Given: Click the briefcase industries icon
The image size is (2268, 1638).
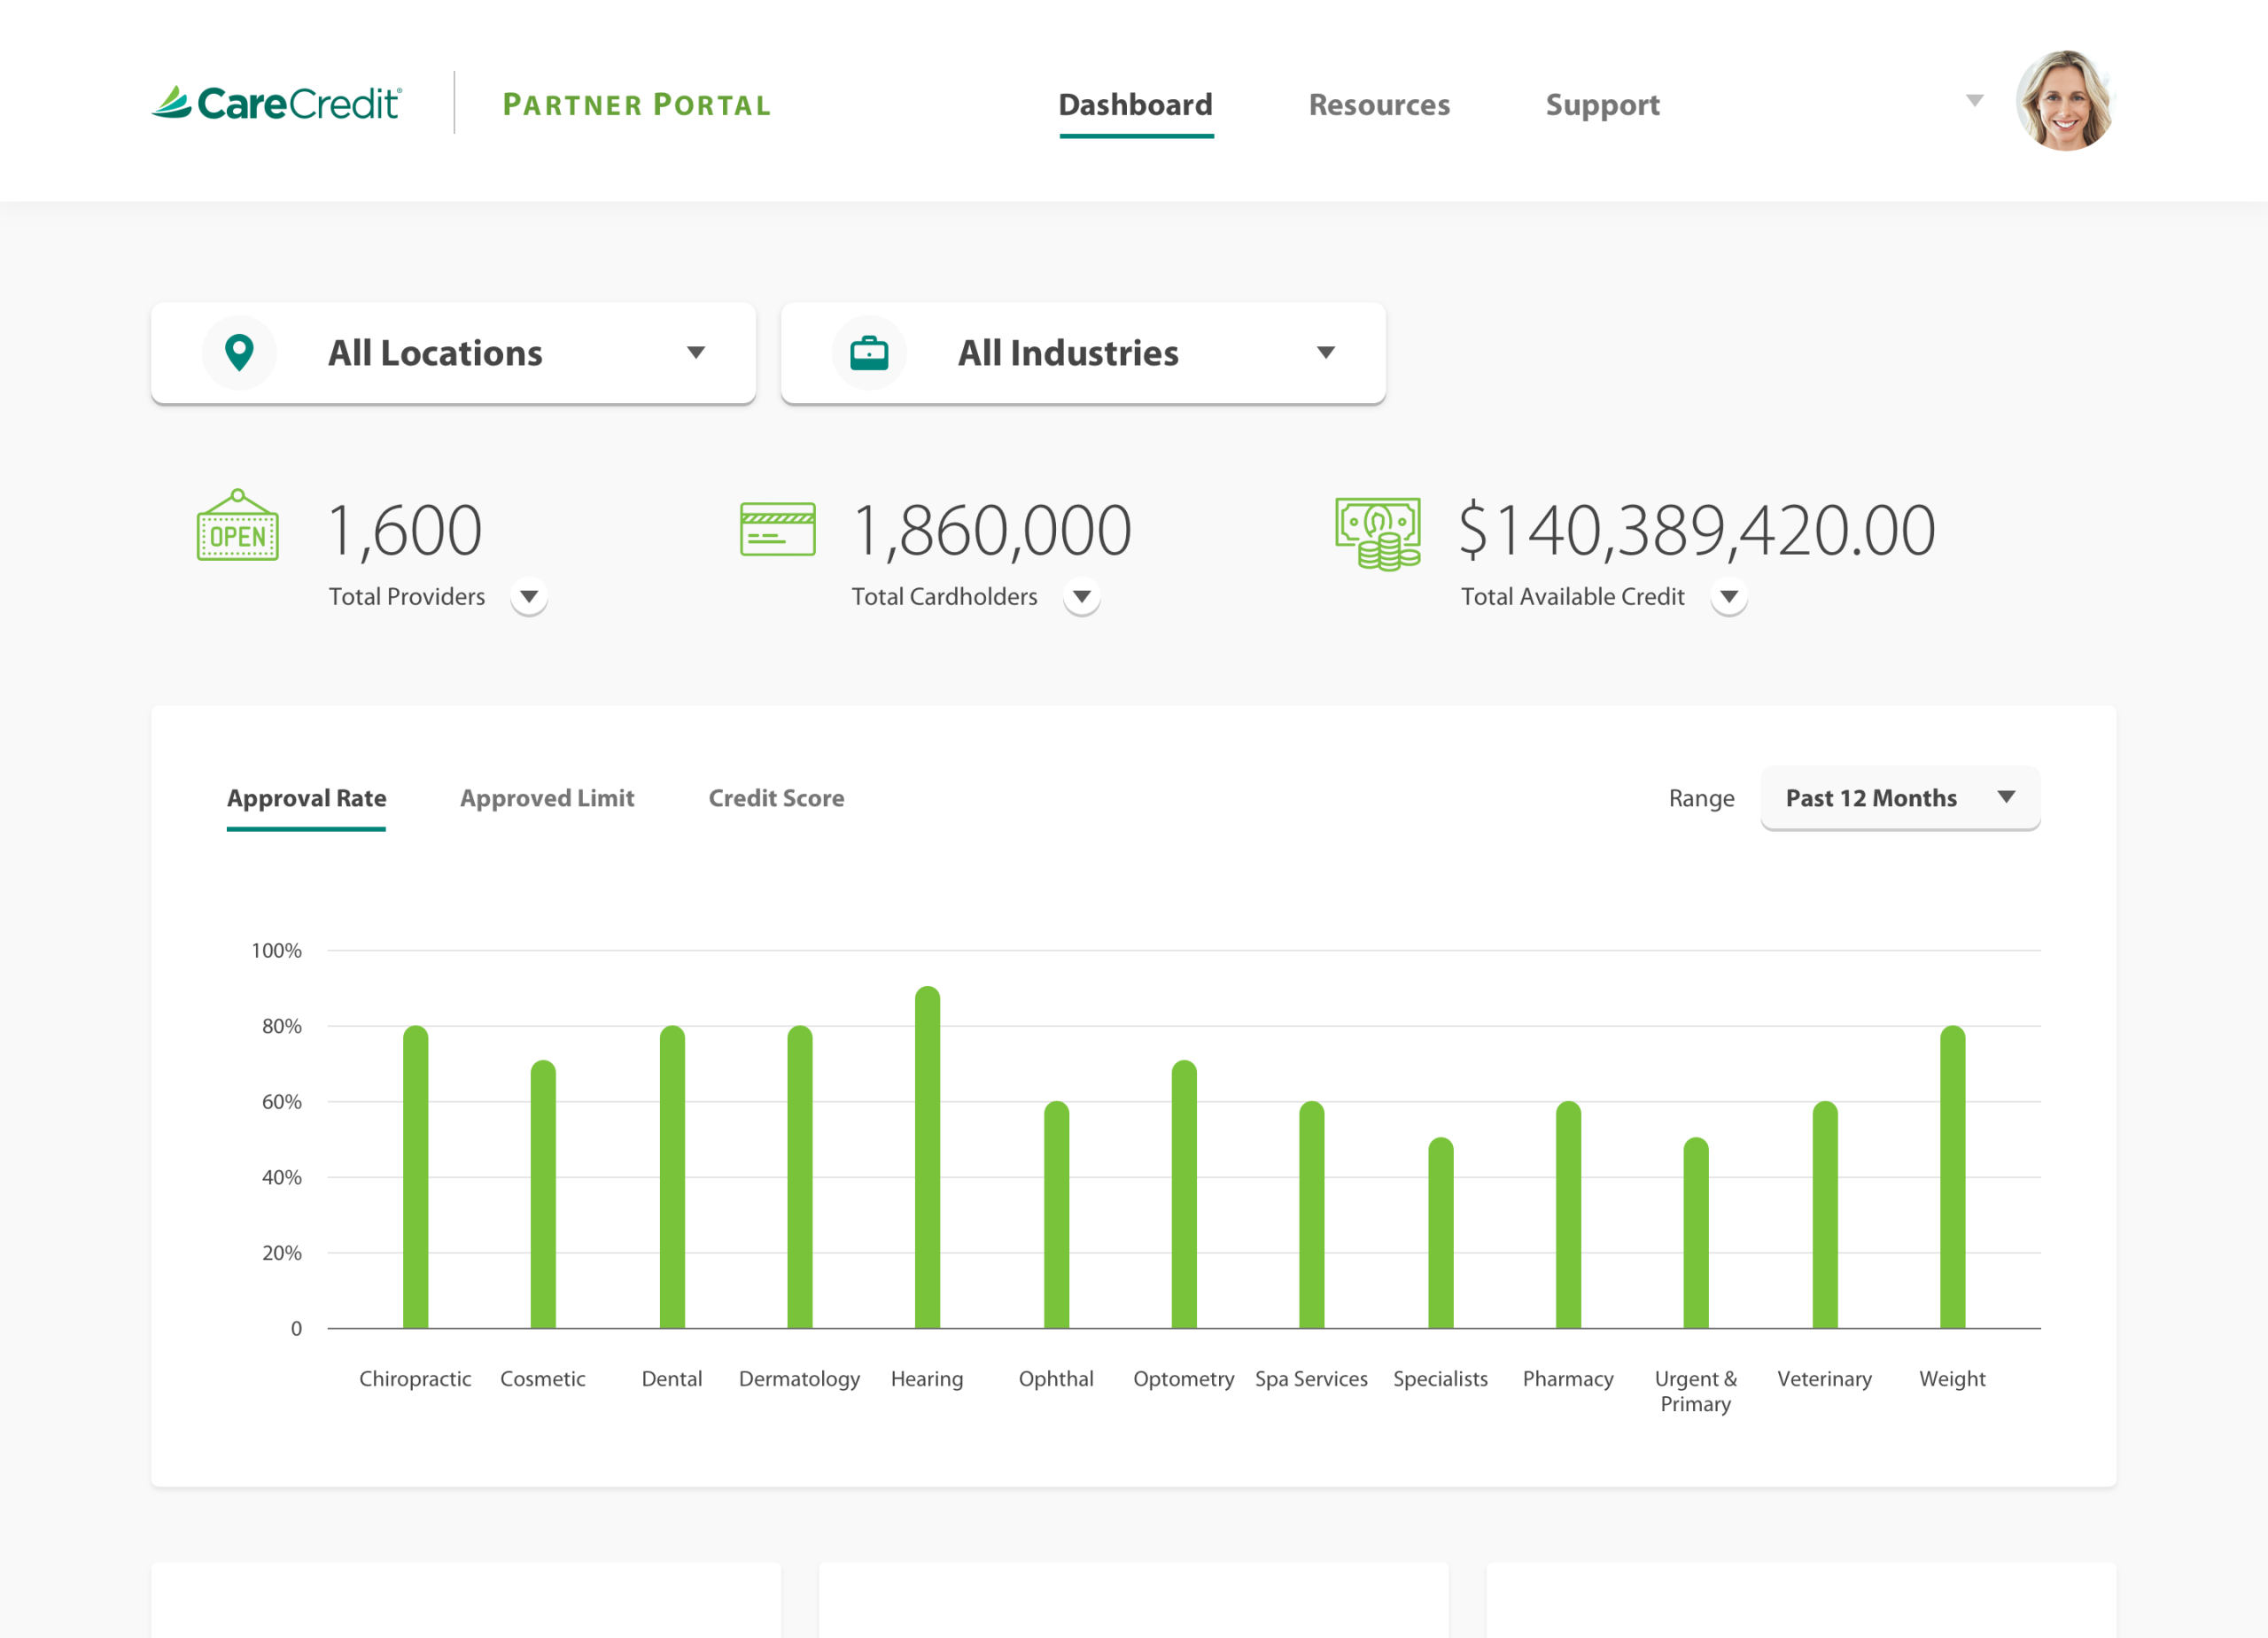Looking at the screenshot, I should [868, 352].
